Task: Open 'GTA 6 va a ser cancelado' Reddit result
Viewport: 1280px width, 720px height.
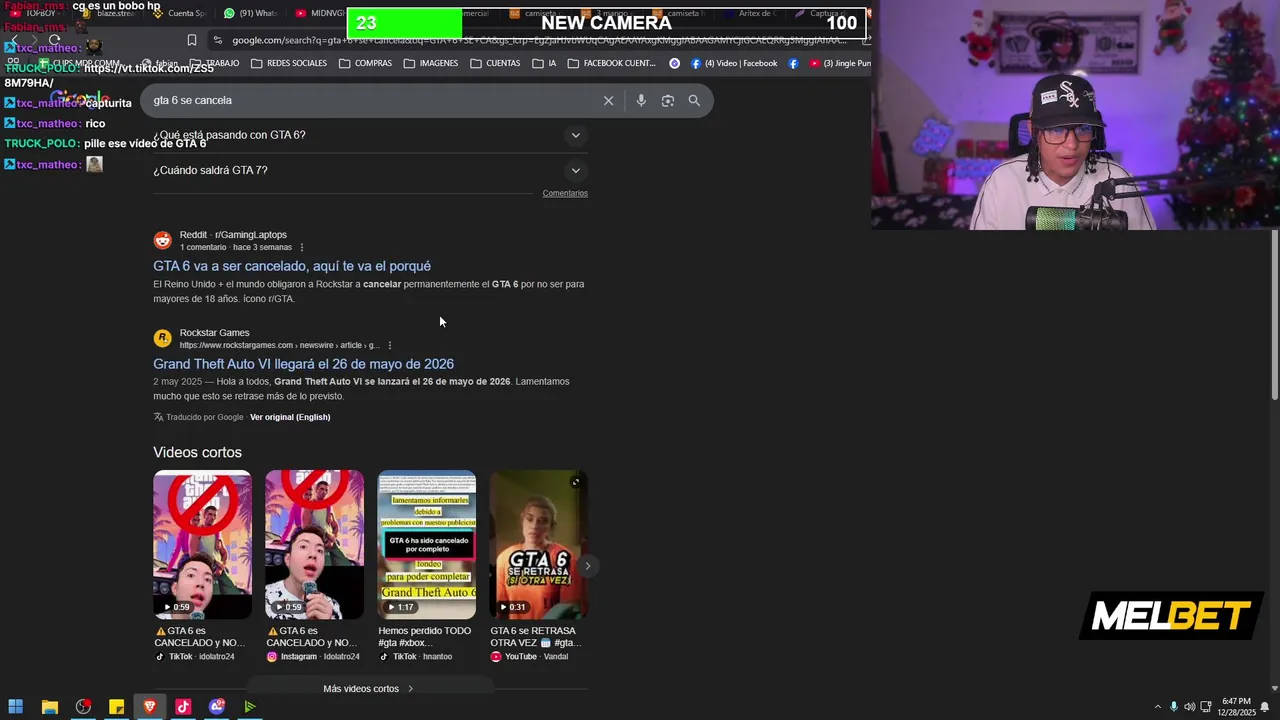Action: point(292,266)
